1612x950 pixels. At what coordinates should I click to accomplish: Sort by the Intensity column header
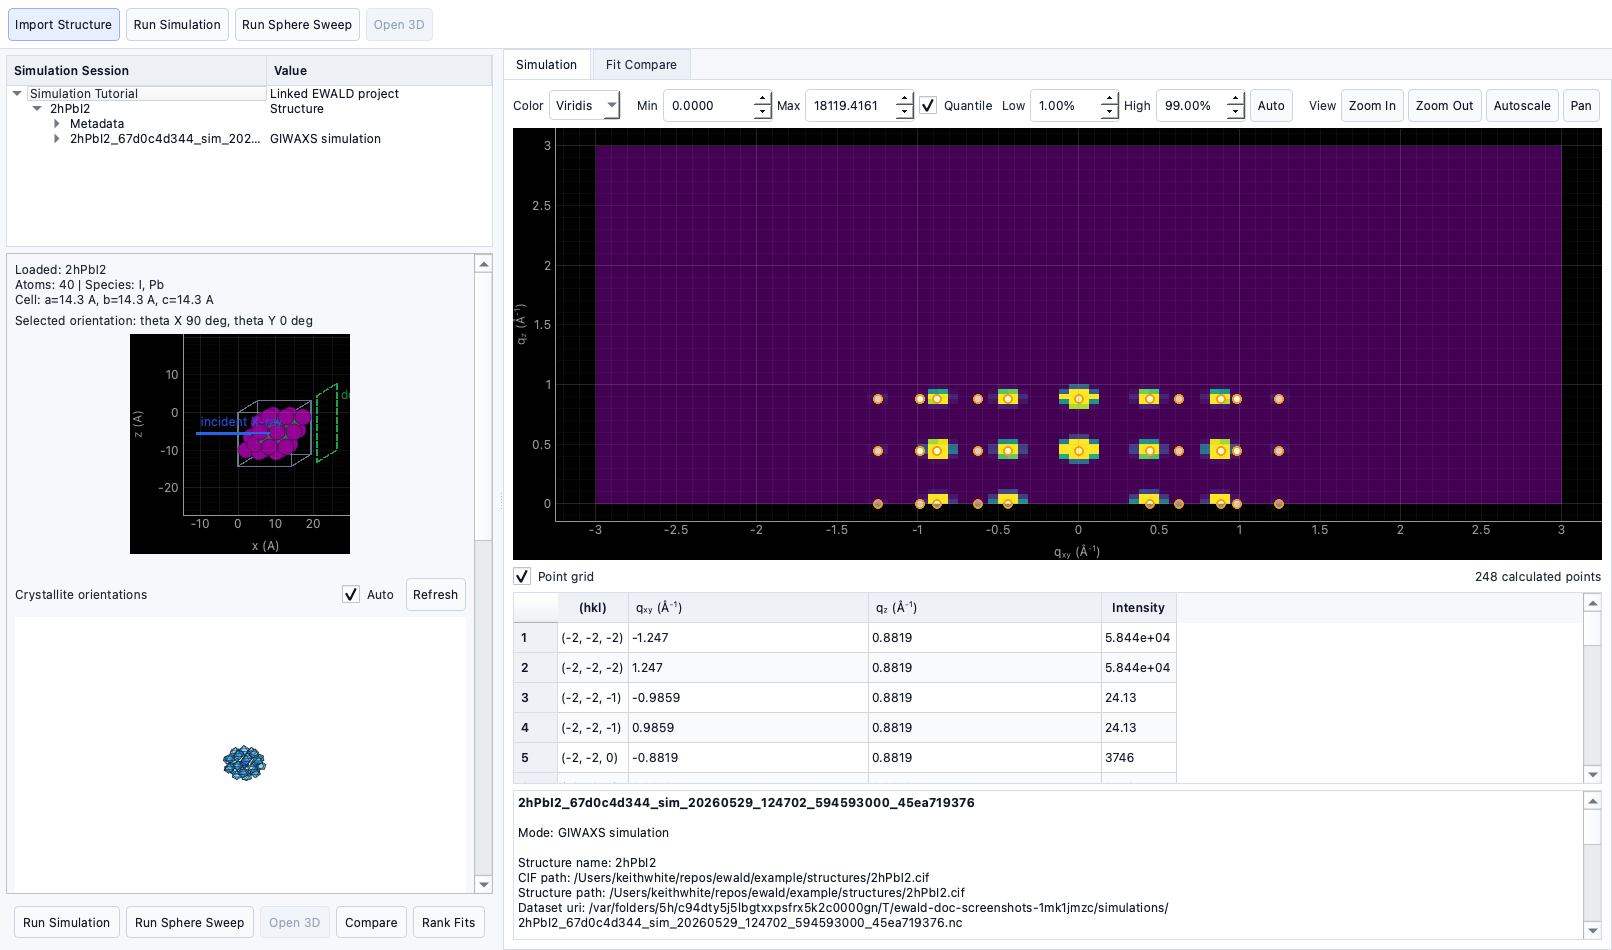coord(1138,608)
